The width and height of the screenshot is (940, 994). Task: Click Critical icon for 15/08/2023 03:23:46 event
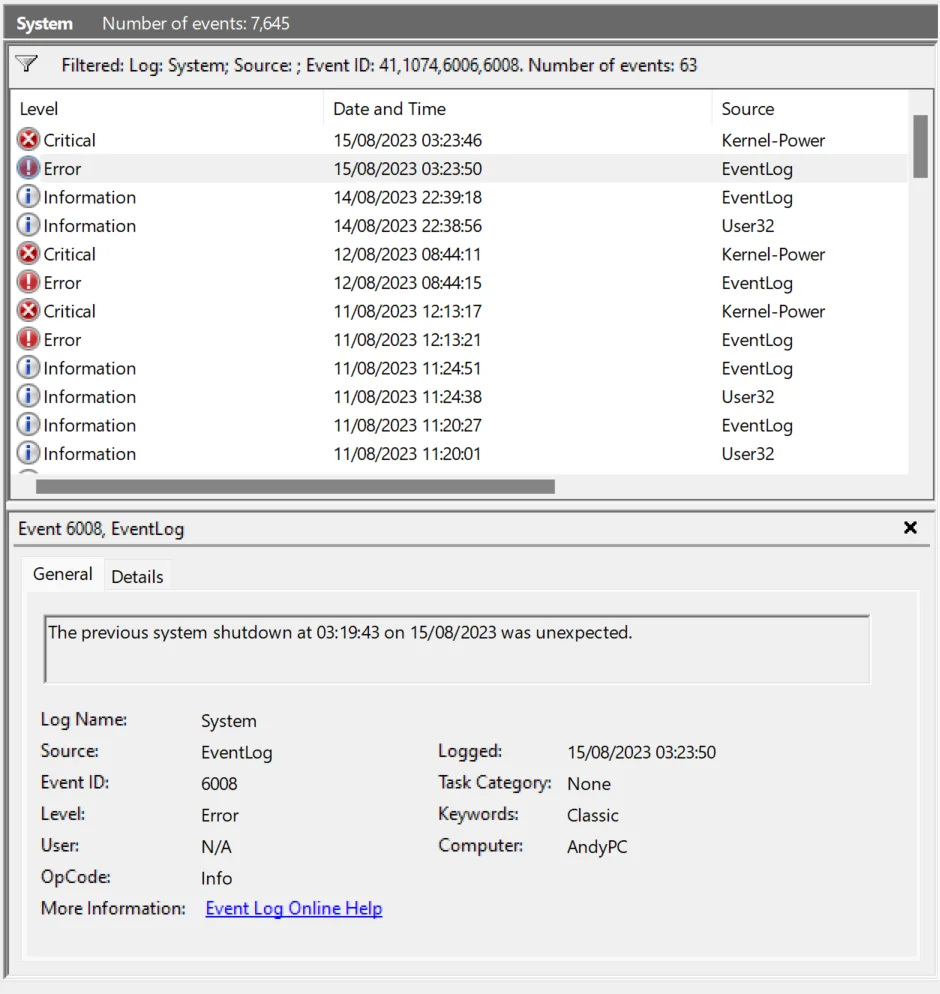[x=29, y=139]
